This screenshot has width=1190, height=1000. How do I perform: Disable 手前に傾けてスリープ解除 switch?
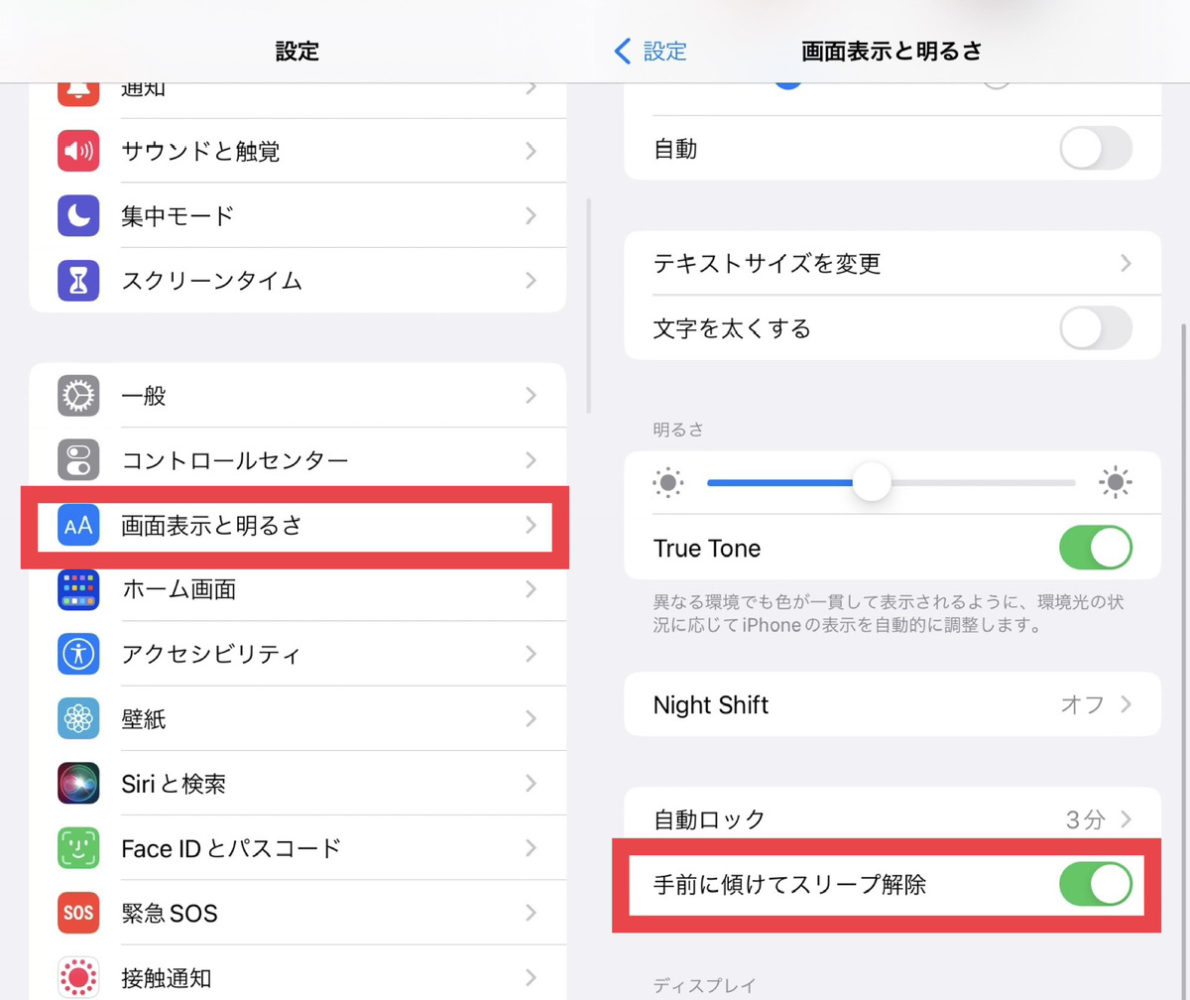click(1095, 885)
